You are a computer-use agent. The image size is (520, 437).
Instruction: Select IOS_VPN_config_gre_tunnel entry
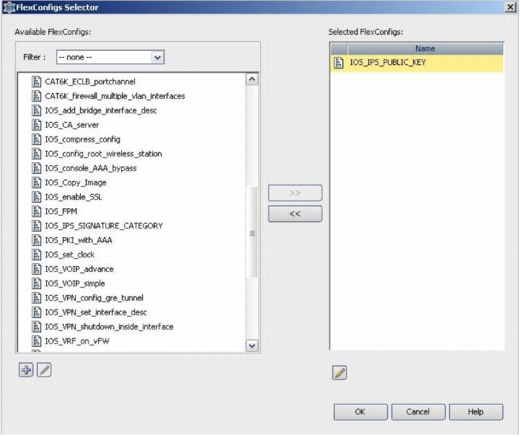click(94, 298)
